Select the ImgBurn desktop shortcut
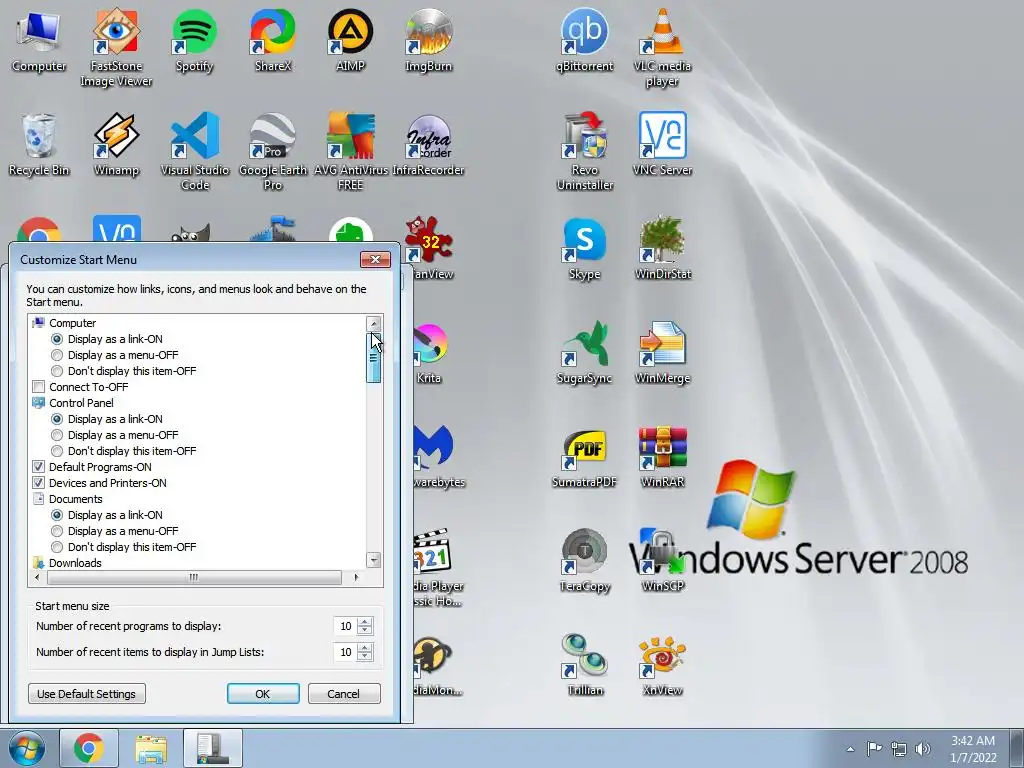Screen dimensions: 1024x768 click(x=428, y=40)
